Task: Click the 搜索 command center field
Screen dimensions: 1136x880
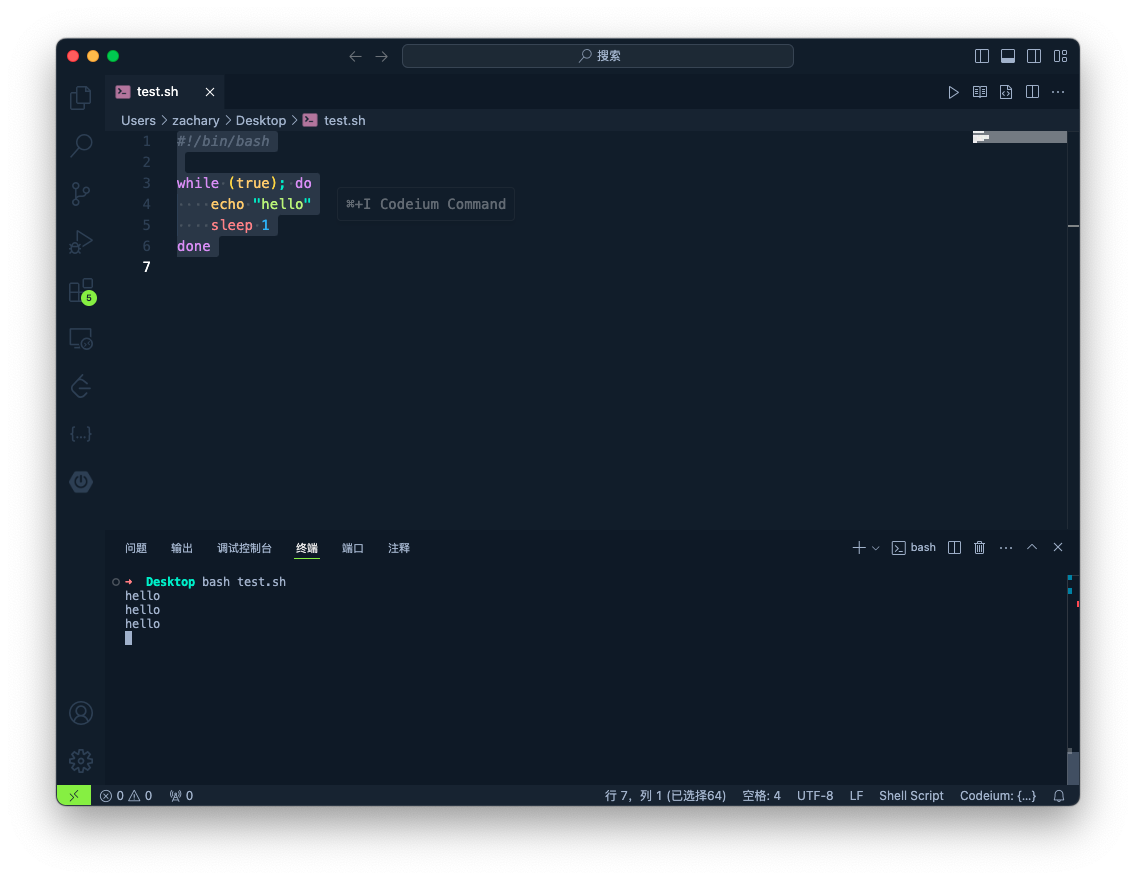Action: click(x=598, y=56)
